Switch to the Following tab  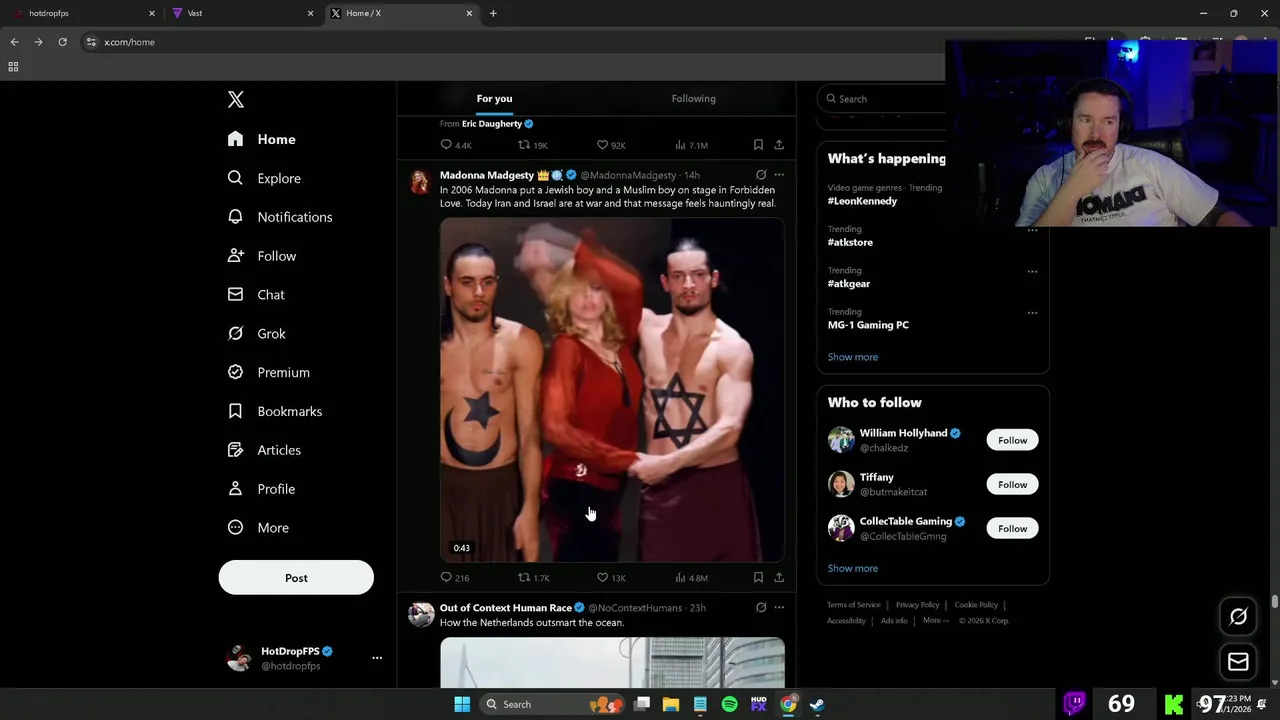tap(693, 99)
